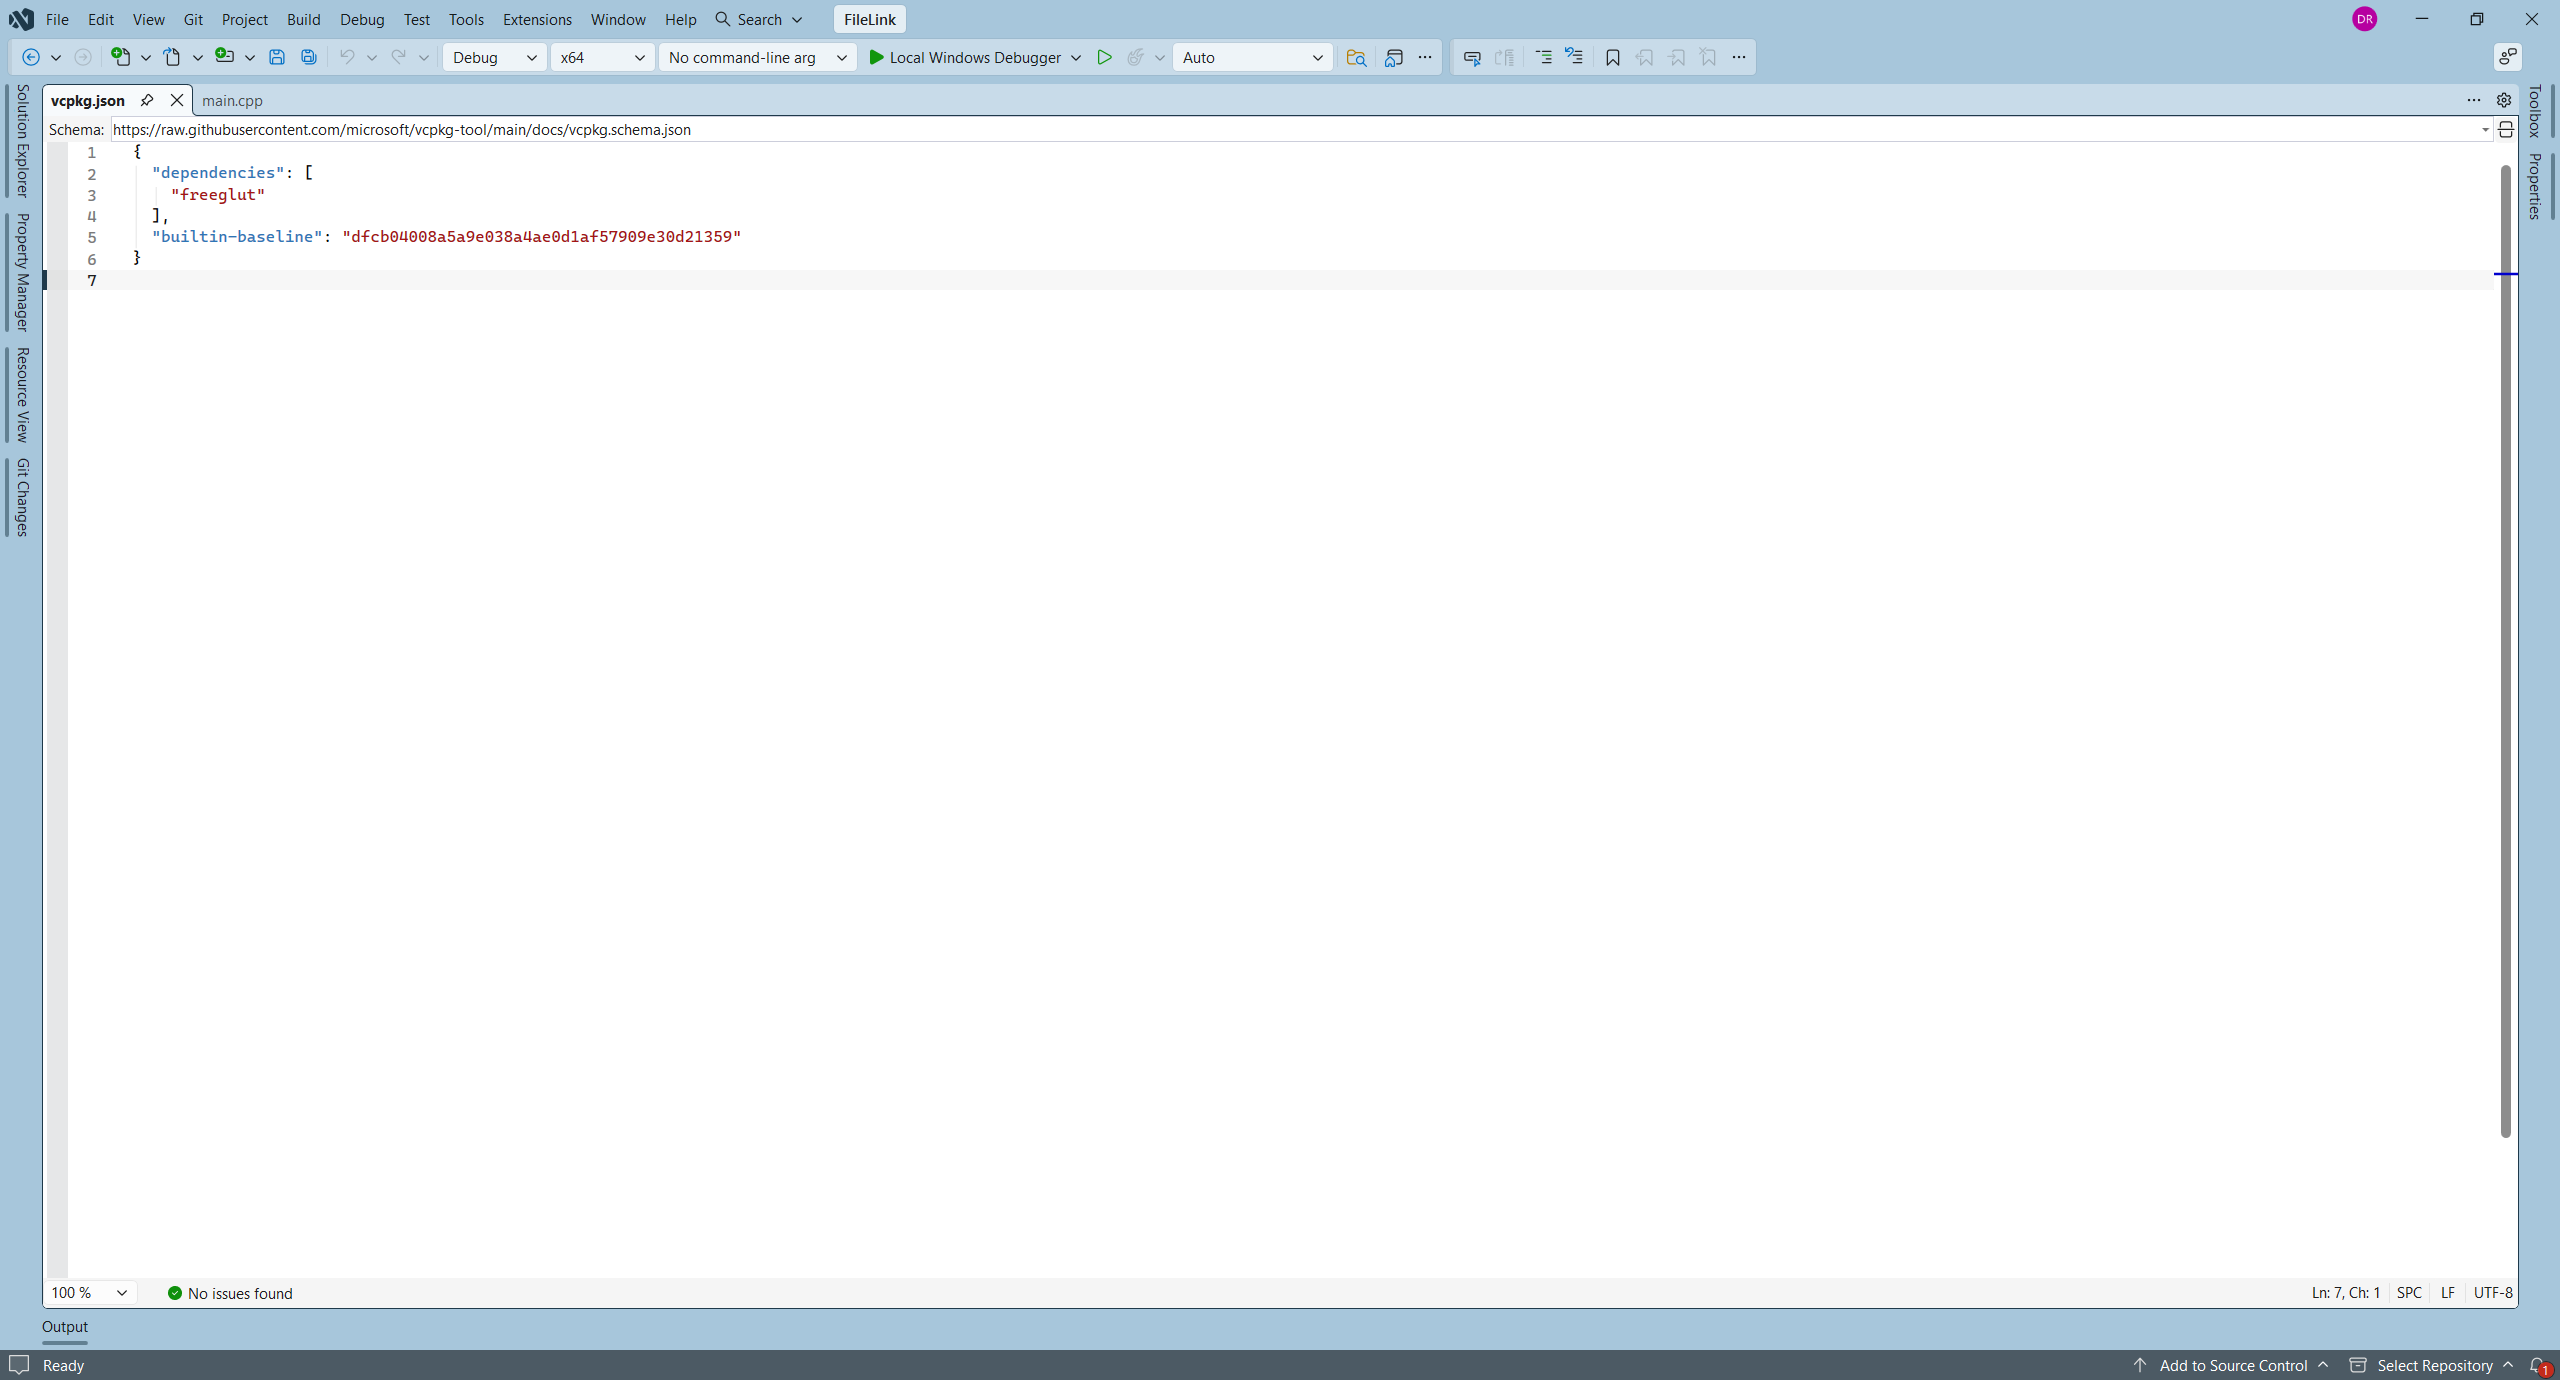Click the Search box in menu bar
Screen dimensions: 2560x1380
pos(759,19)
